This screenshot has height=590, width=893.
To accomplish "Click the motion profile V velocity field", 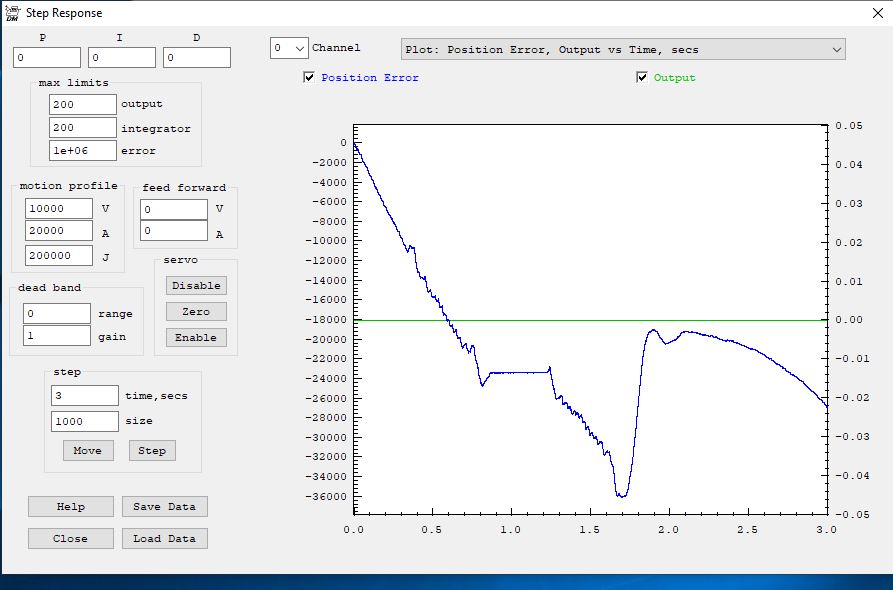I will (59, 209).
